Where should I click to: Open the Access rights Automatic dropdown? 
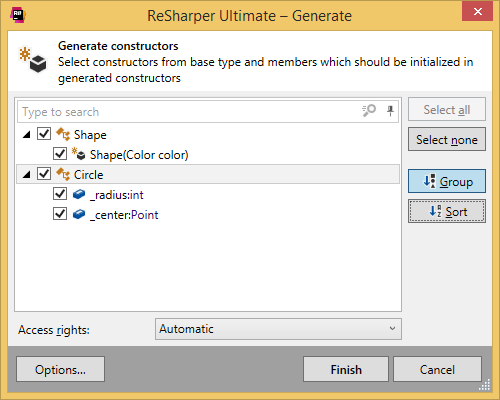point(278,329)
